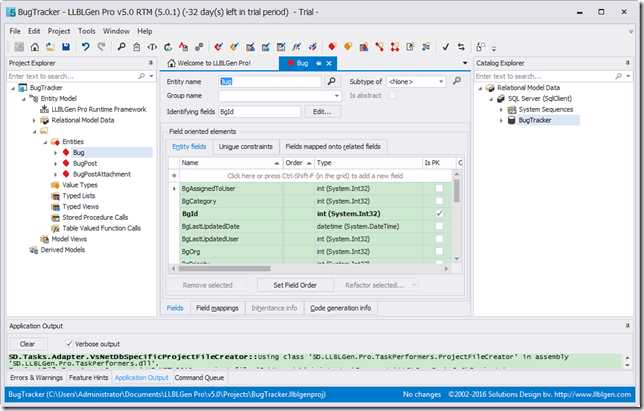Expand the Bug entity node
Screen dimensions: 644x411
(55, 153)
